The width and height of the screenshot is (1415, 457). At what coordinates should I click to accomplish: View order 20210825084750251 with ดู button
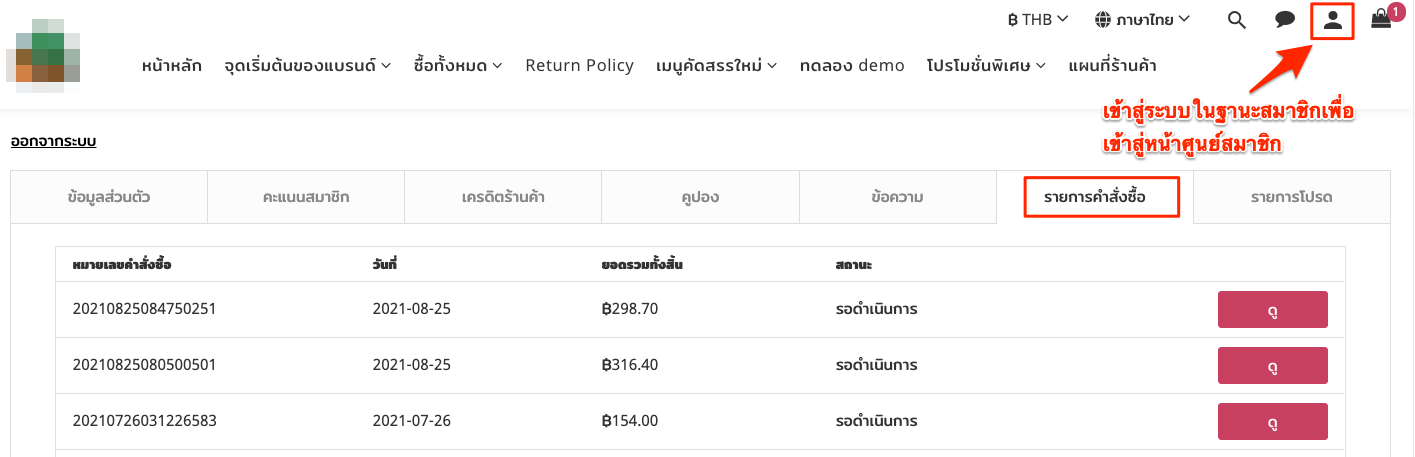pos(1272,310)
